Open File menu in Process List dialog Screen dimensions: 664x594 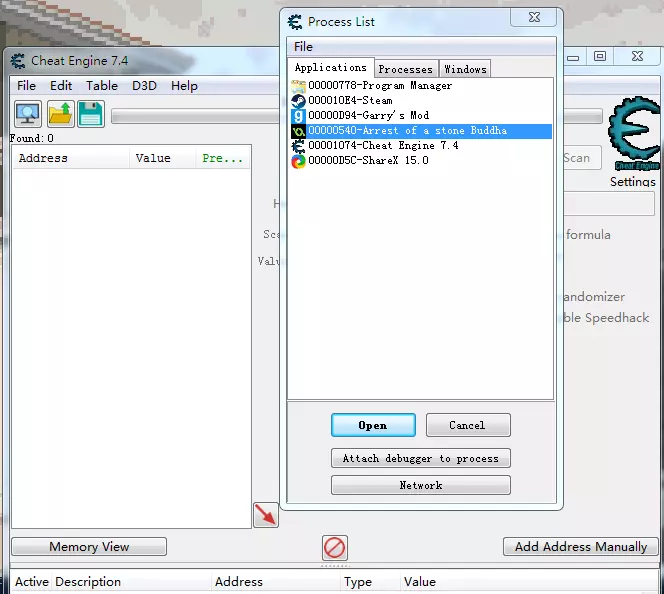tap(303, 47)
